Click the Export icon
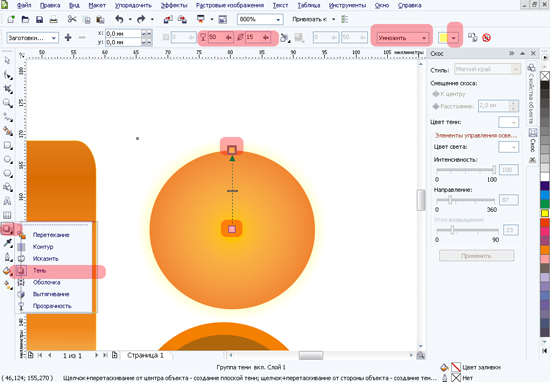The height and width of the screenshot is (382, 550). click(182, 19)
